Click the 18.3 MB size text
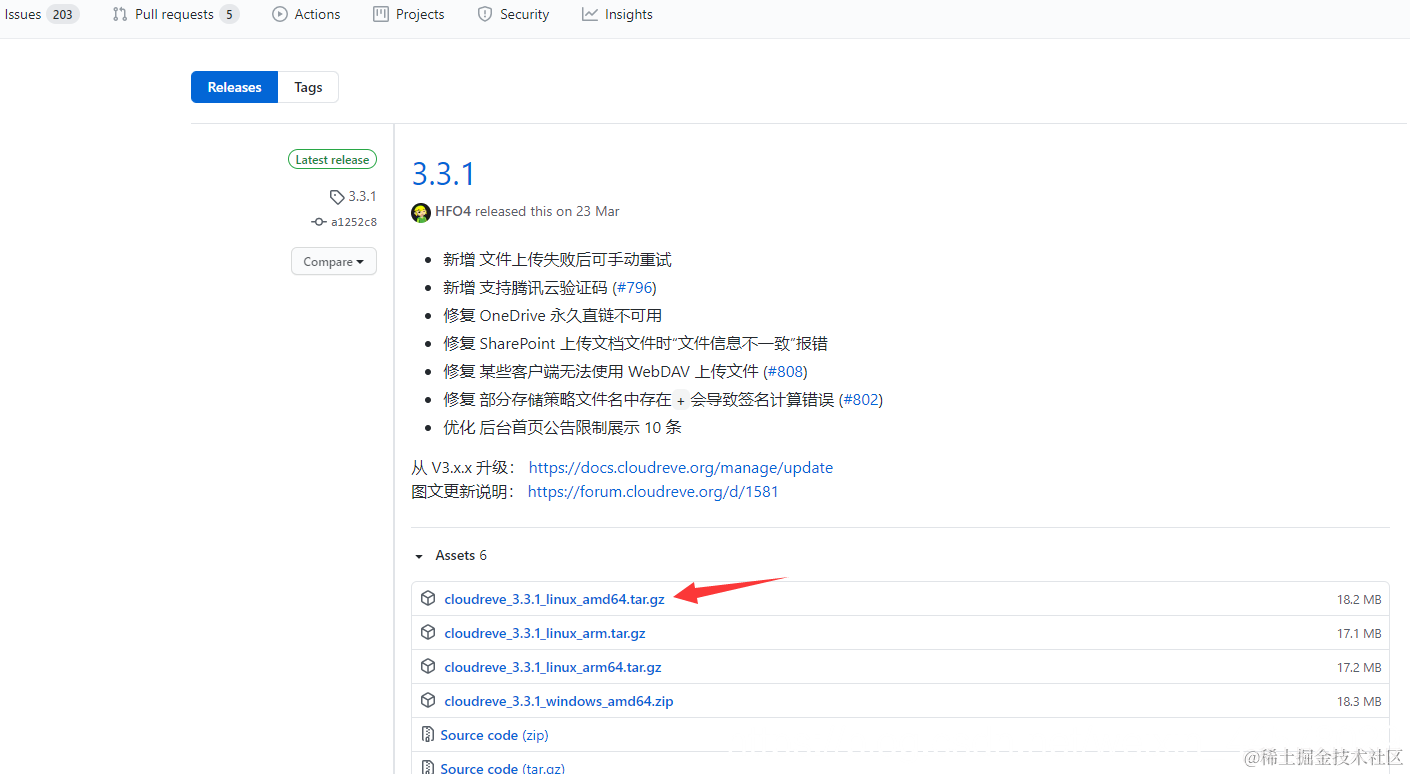This screenshot has height=774, width=1410. tap(1359, 701)
